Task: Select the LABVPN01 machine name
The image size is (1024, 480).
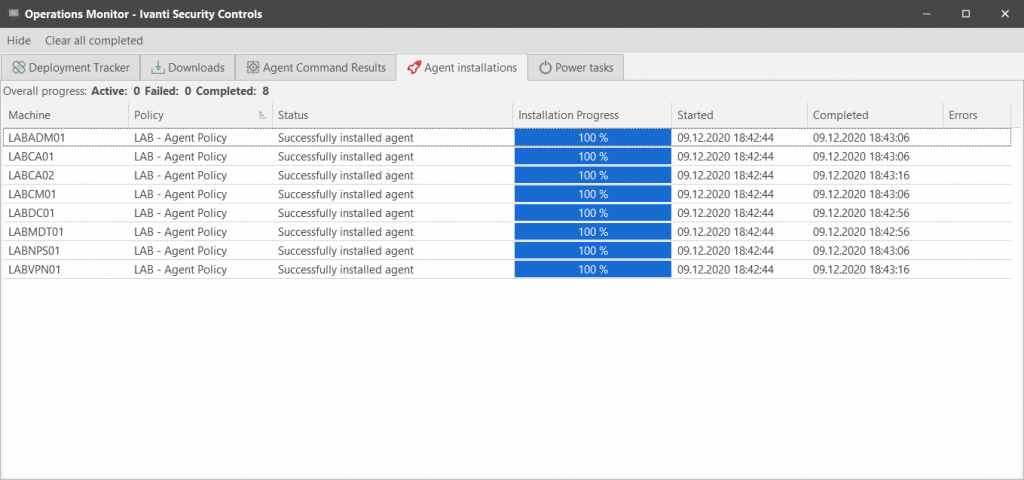Action: tap(35, 270)
